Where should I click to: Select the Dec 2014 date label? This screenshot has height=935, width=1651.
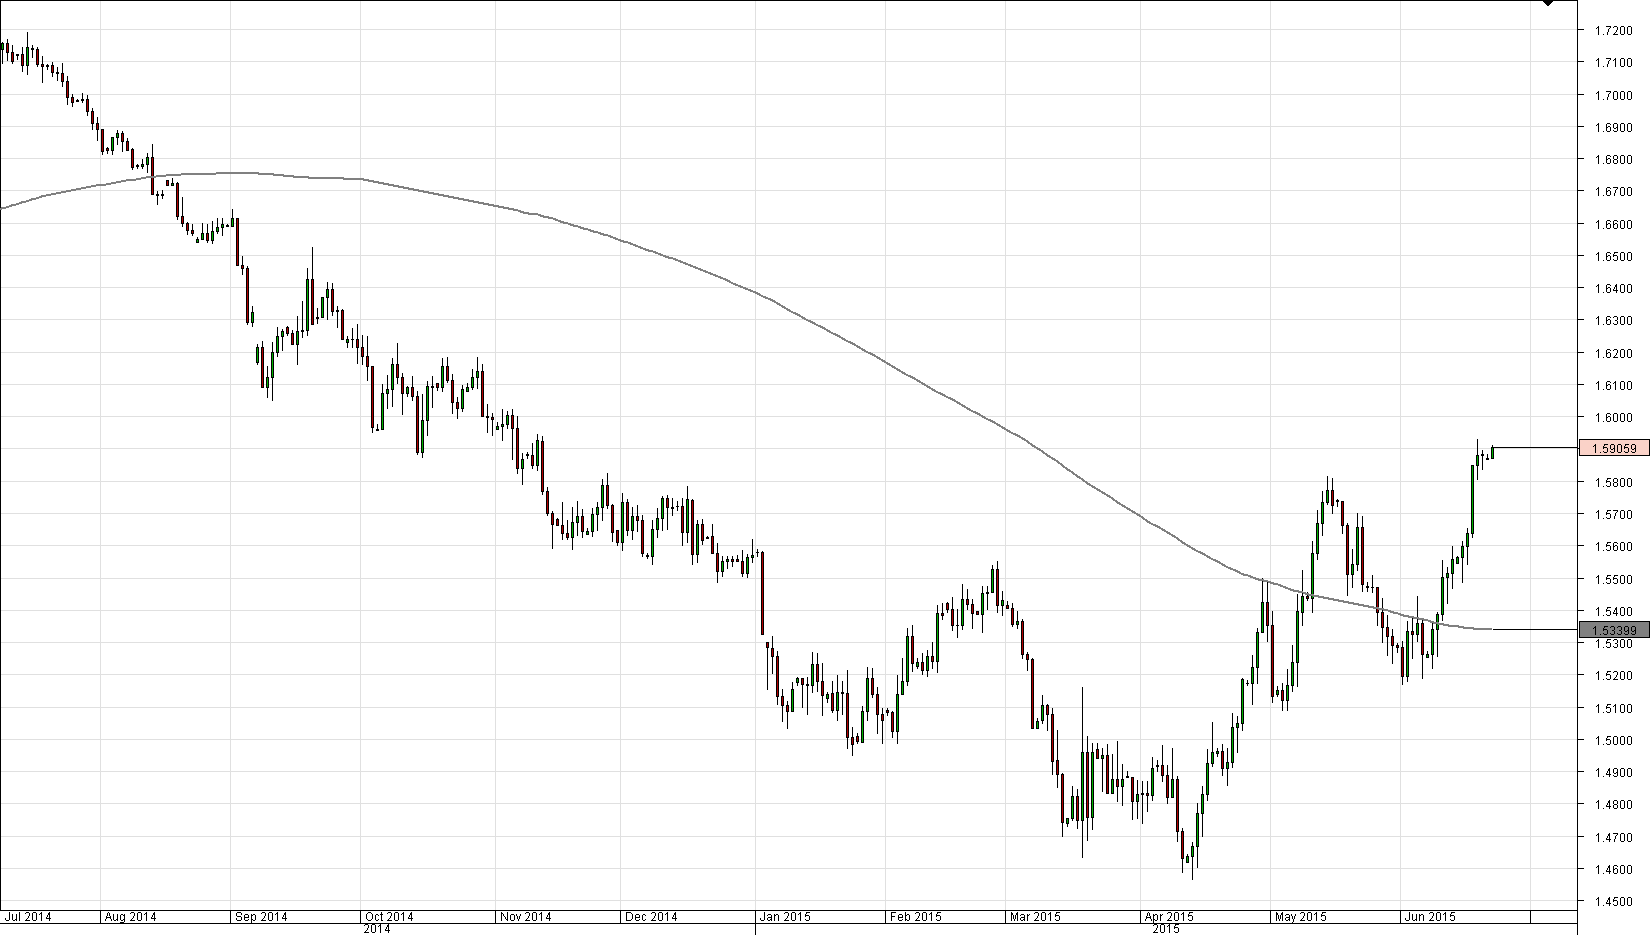pos(651,916)
